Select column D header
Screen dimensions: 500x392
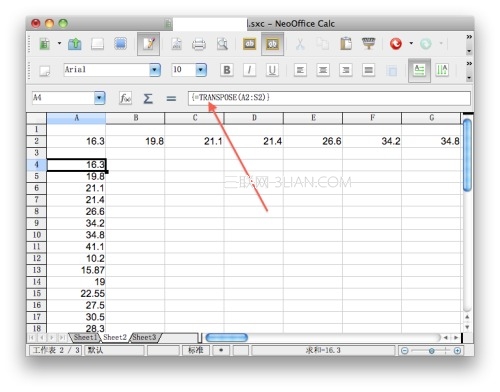click(254, 118)
